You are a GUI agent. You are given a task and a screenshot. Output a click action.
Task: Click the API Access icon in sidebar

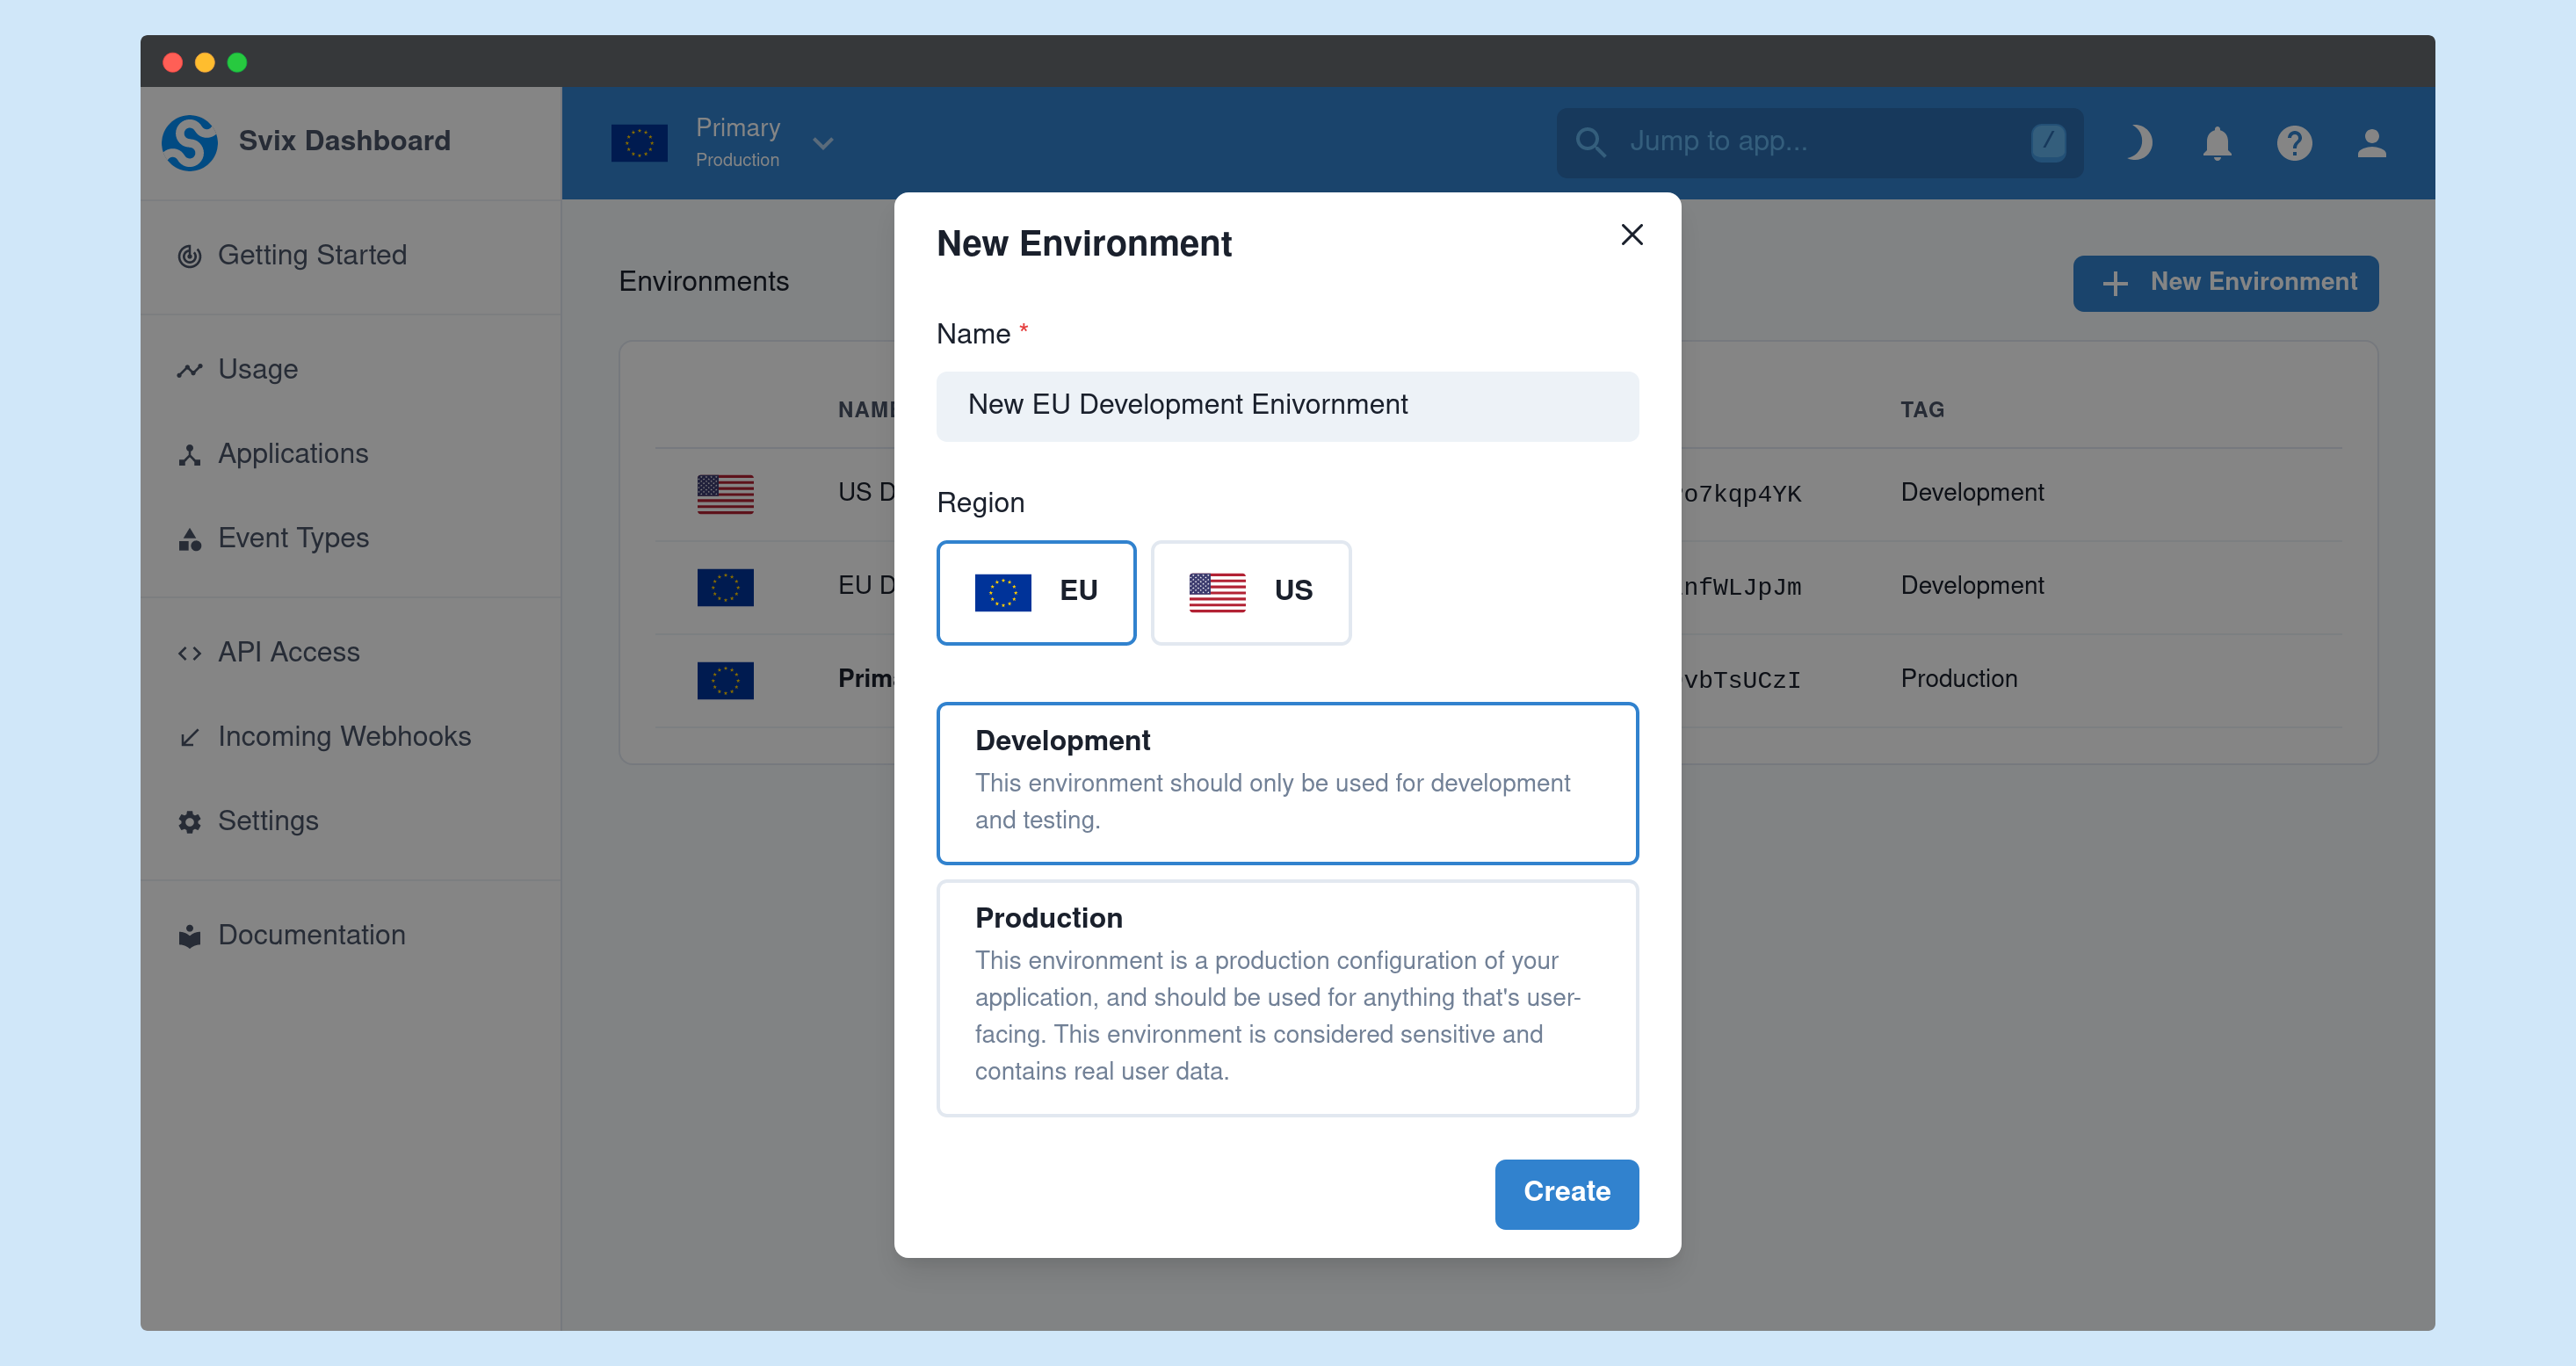191,651
